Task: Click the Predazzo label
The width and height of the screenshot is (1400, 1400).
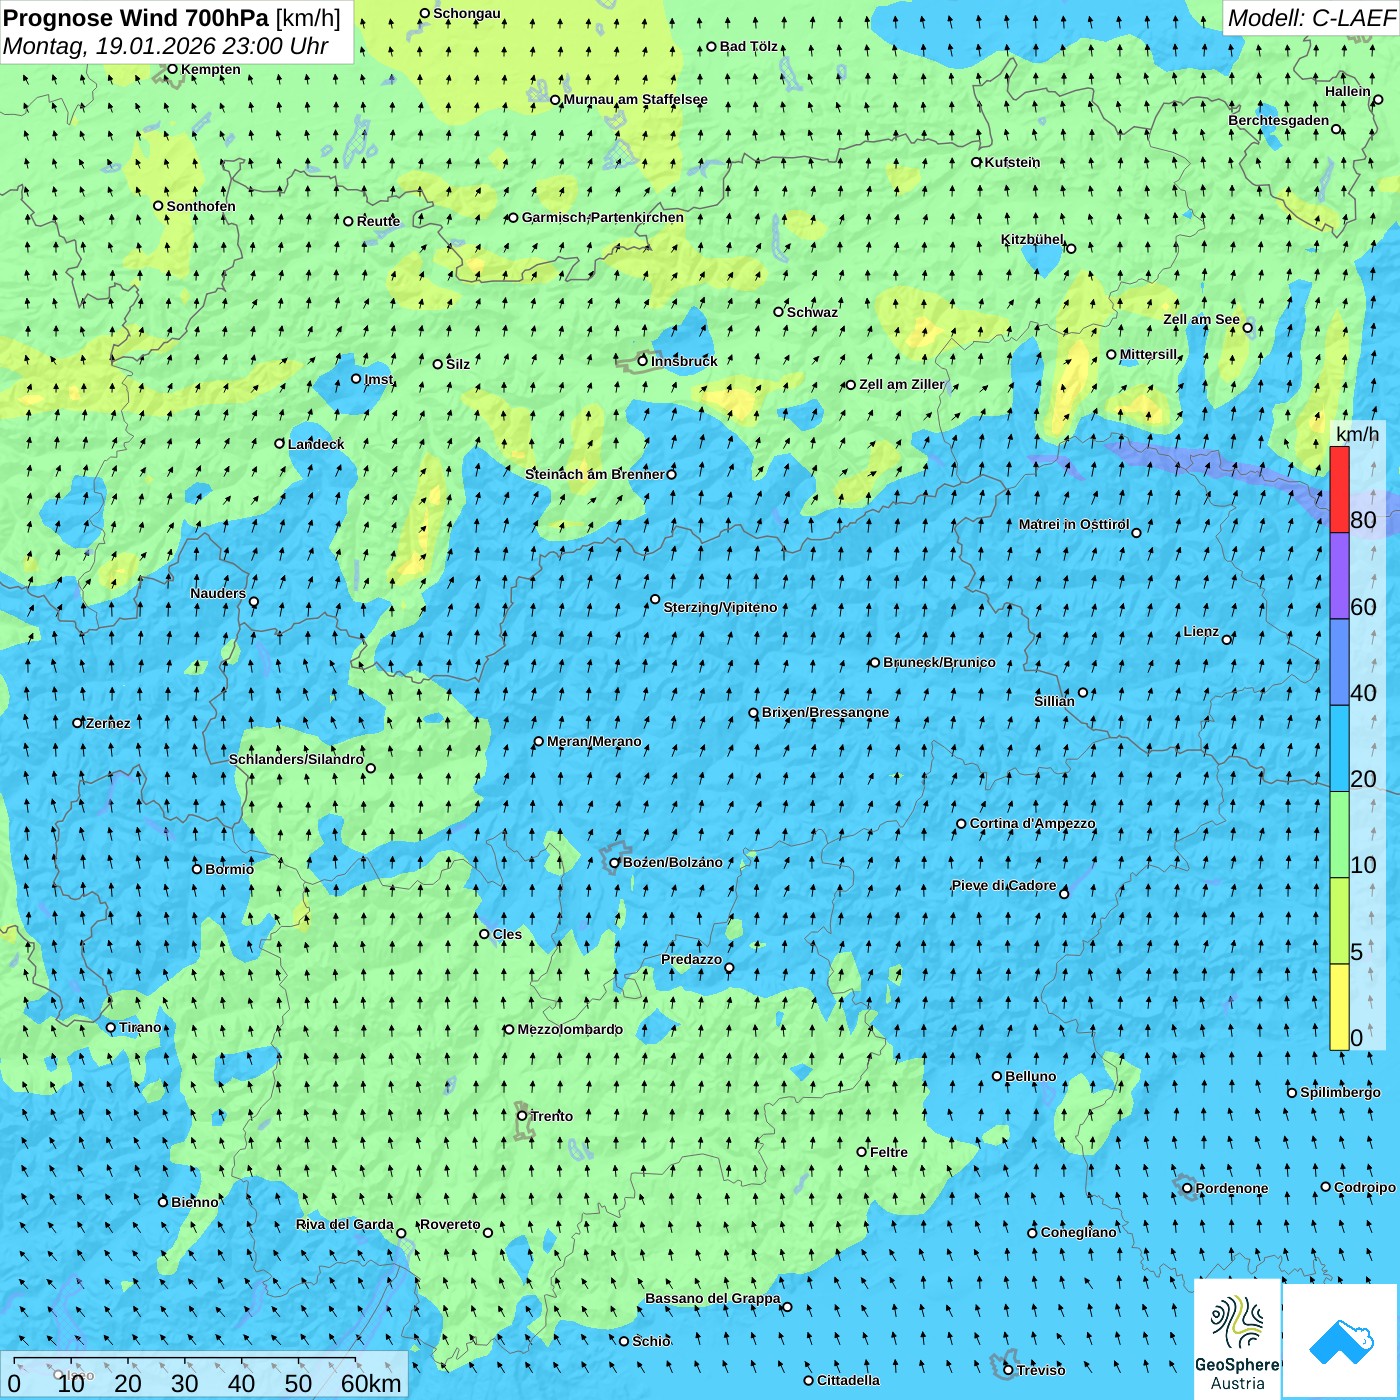Action: click(691, 960)
